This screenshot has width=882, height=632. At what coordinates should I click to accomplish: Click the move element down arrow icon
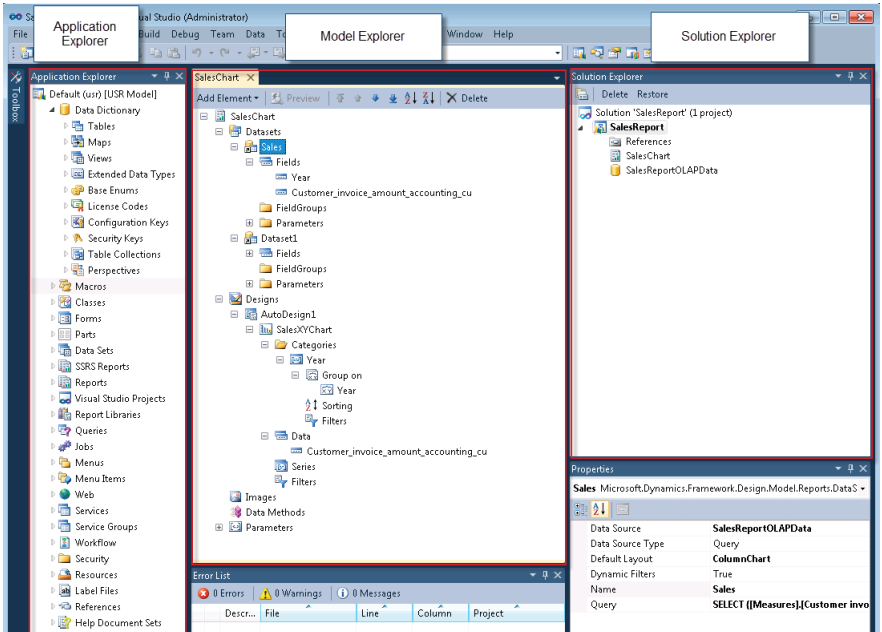375,97
